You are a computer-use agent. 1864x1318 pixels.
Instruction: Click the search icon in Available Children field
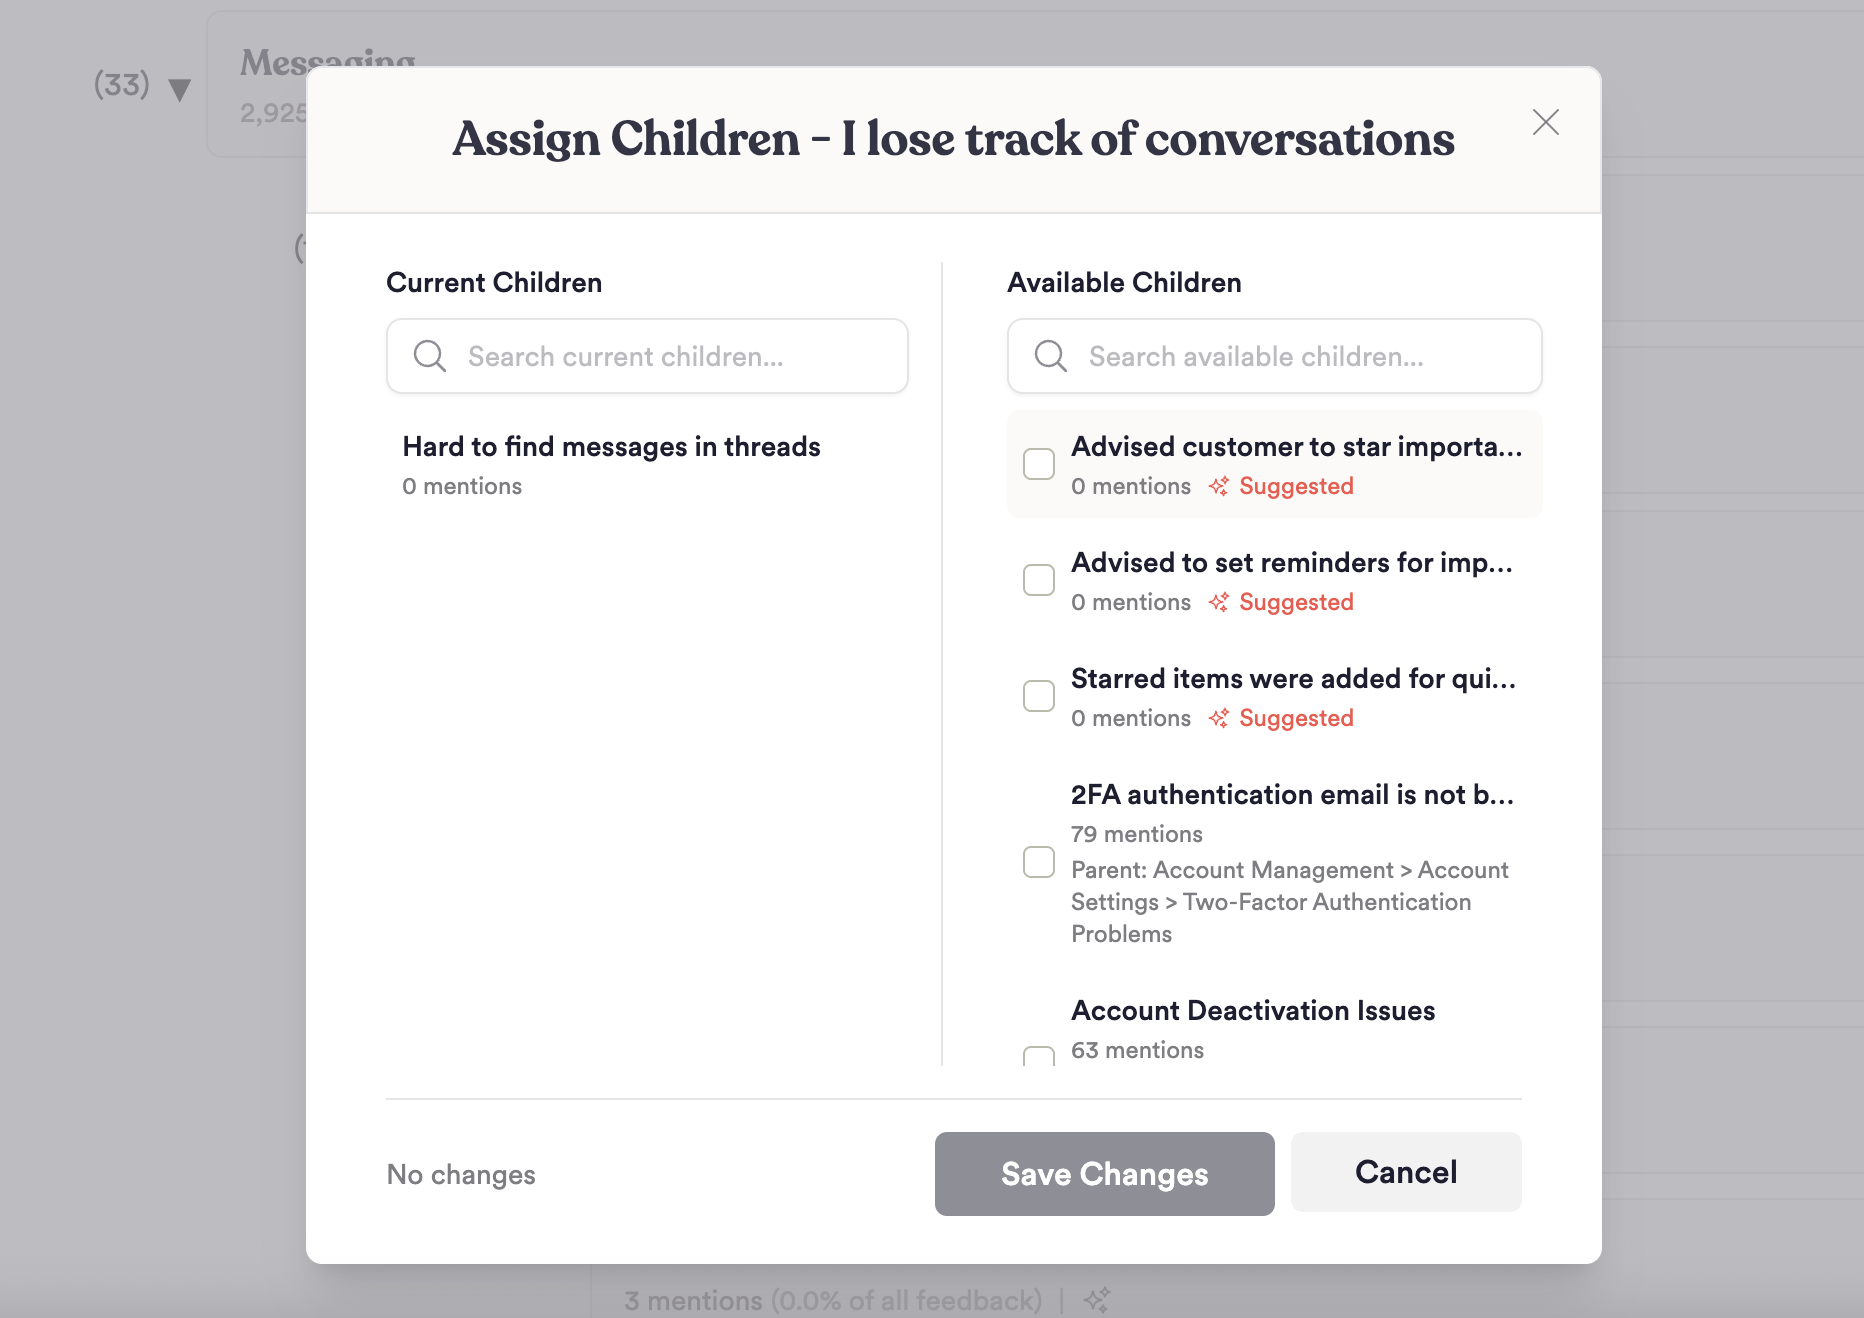tap(1050, 356)
